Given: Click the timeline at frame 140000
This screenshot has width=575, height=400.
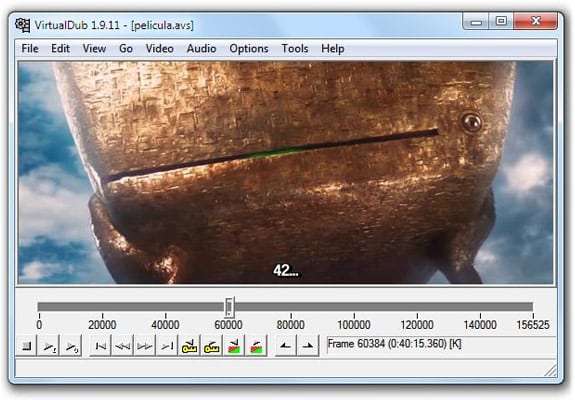Looking at the screenshot, I should click(x=480, y=307).
